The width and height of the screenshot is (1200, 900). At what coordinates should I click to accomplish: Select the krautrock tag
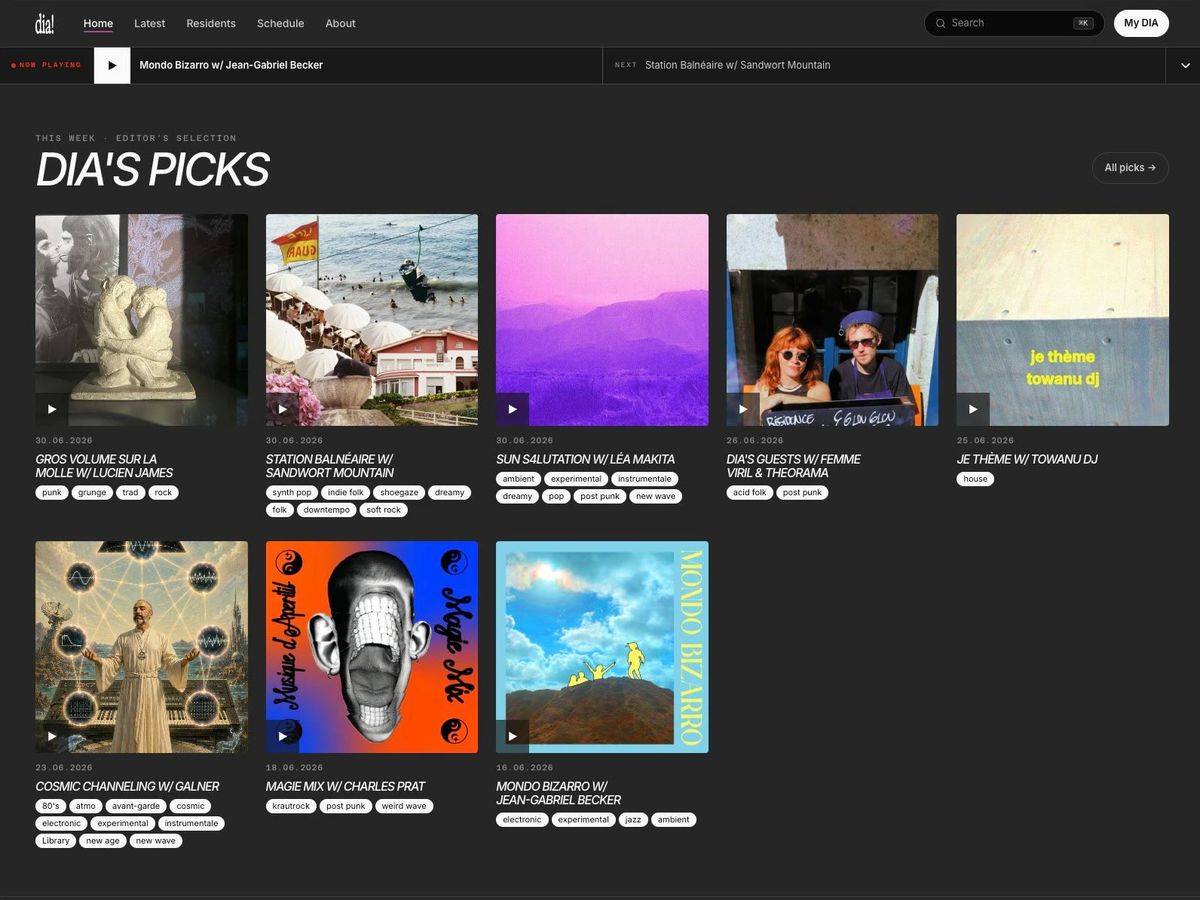(291, 806)
